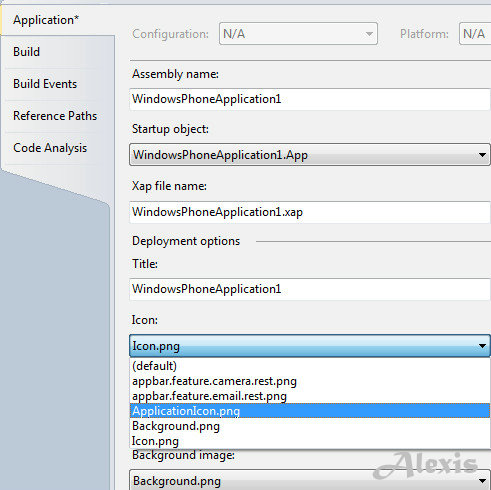Click the Startup object WindowsPhoneApplication1.App combo box
This screenshot has height=490, width=491.
pos(310,155)
